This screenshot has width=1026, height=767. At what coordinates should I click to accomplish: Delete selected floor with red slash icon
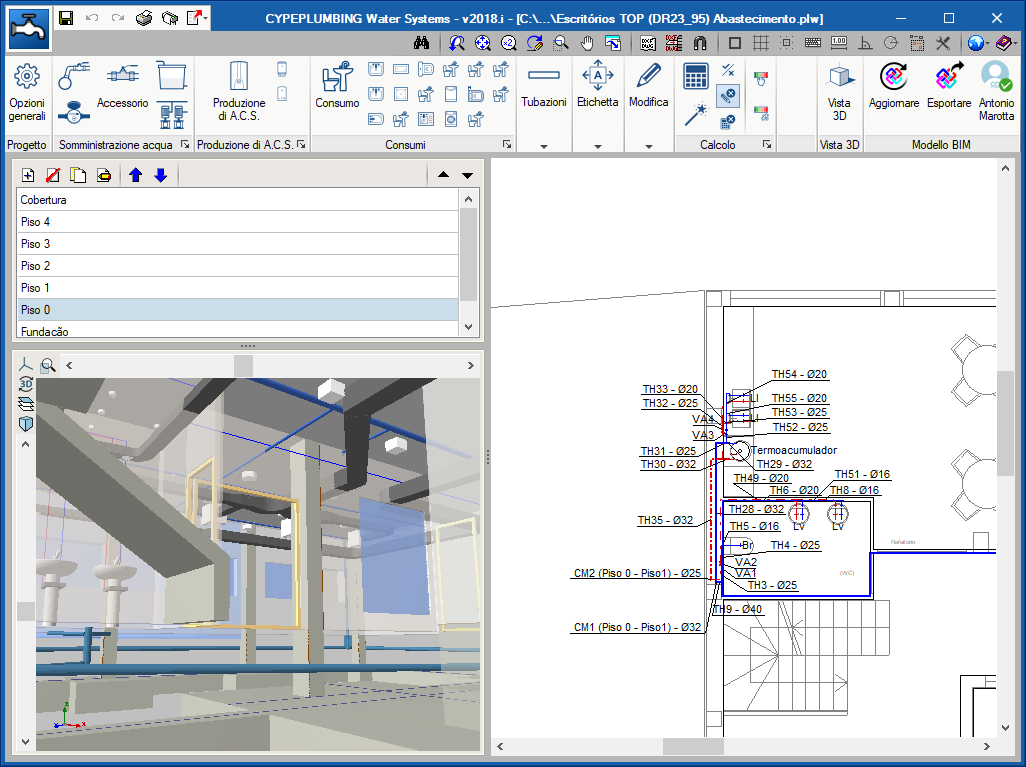coord(53,175)
